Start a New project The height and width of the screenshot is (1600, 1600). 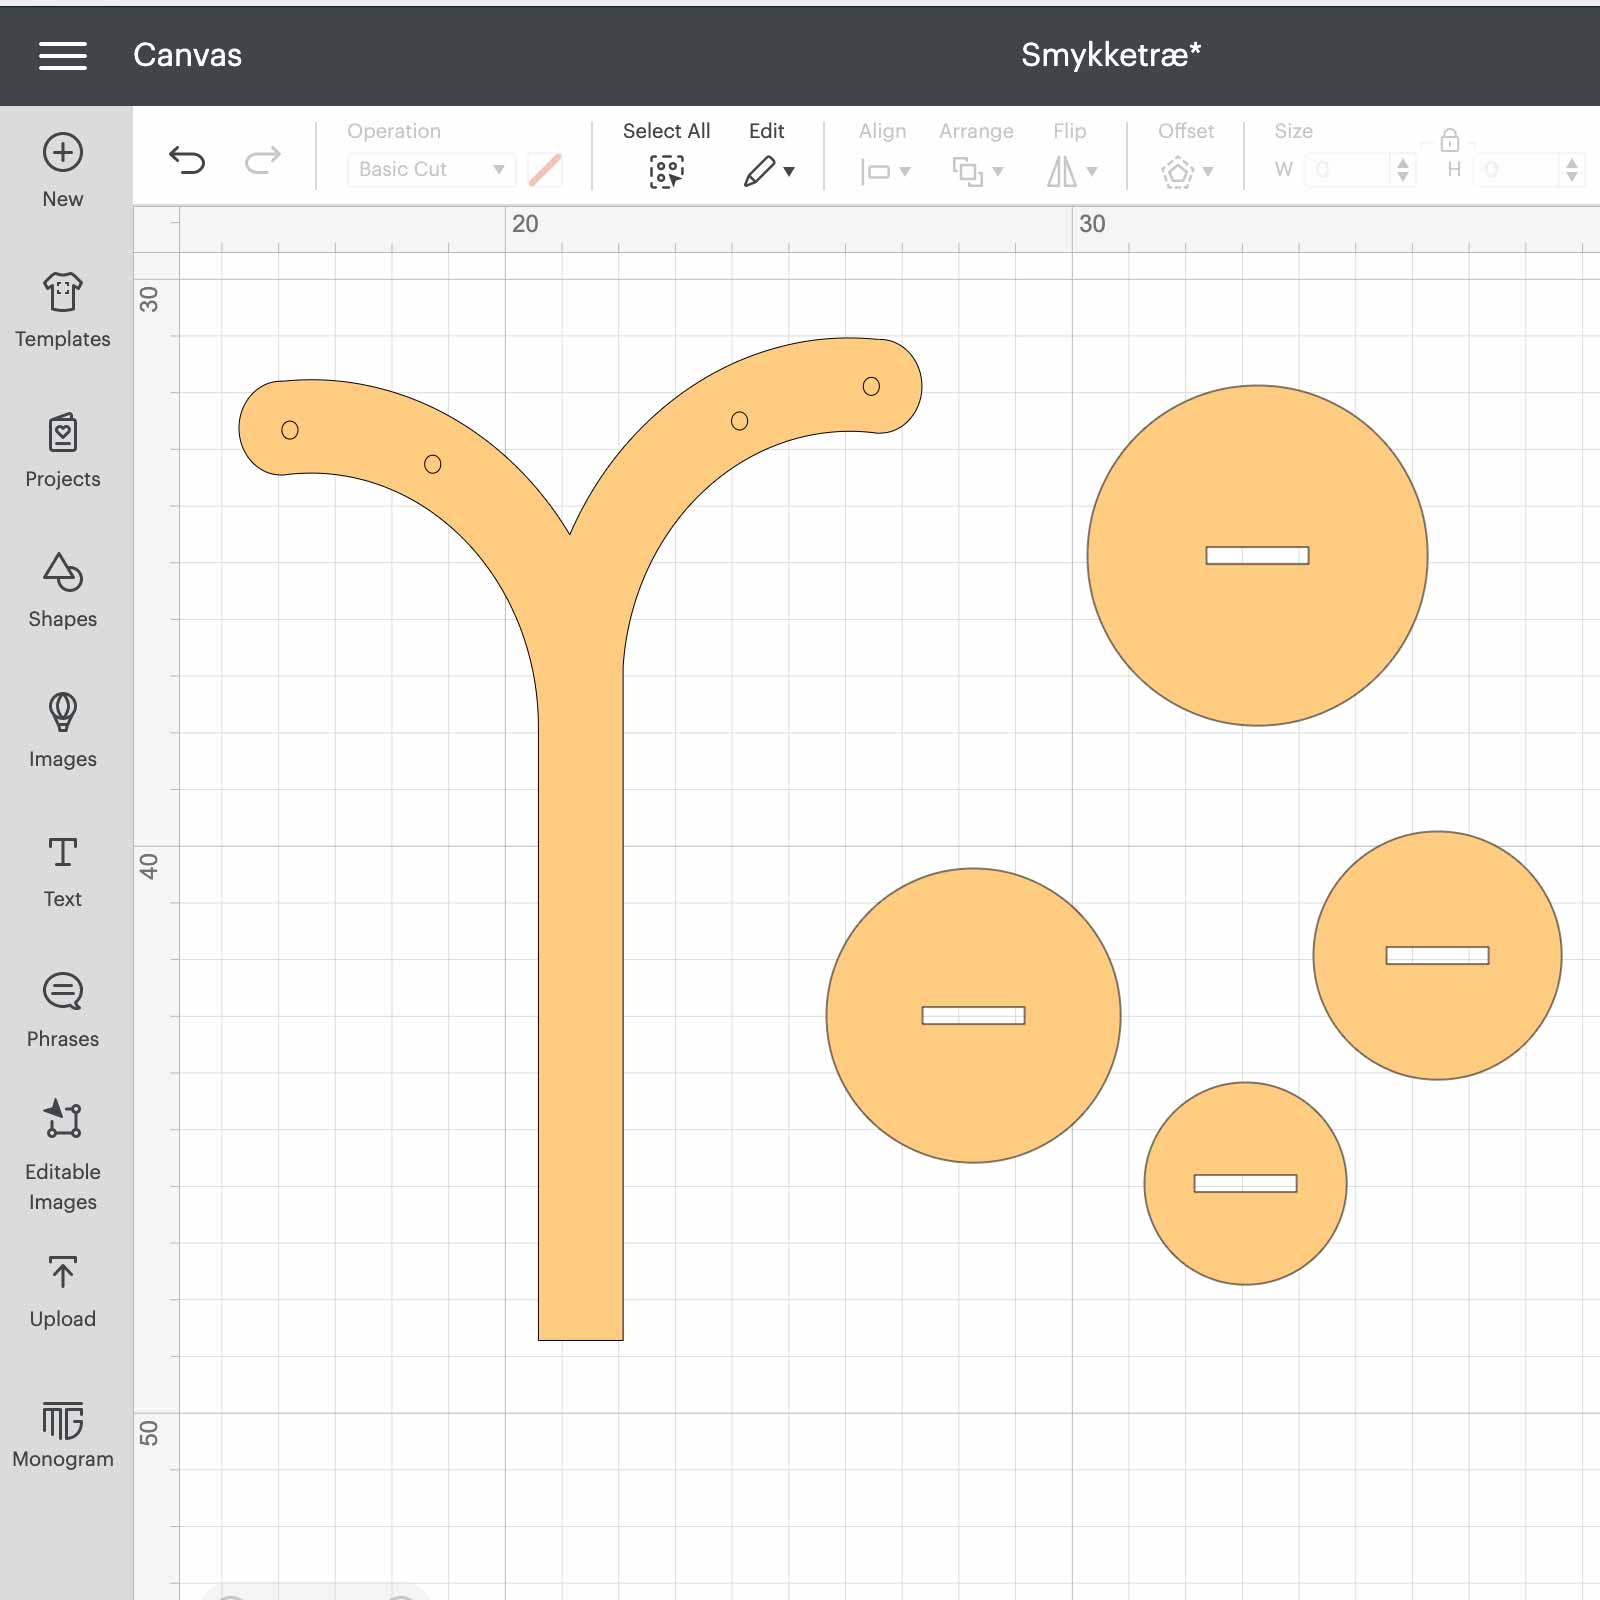coord(62,171)
